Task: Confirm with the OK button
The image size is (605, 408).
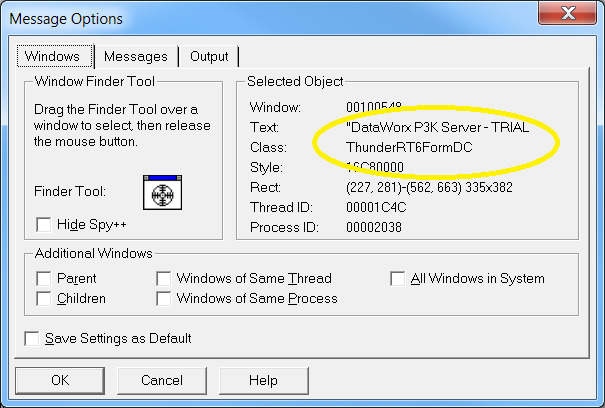Action: [60, 381]
